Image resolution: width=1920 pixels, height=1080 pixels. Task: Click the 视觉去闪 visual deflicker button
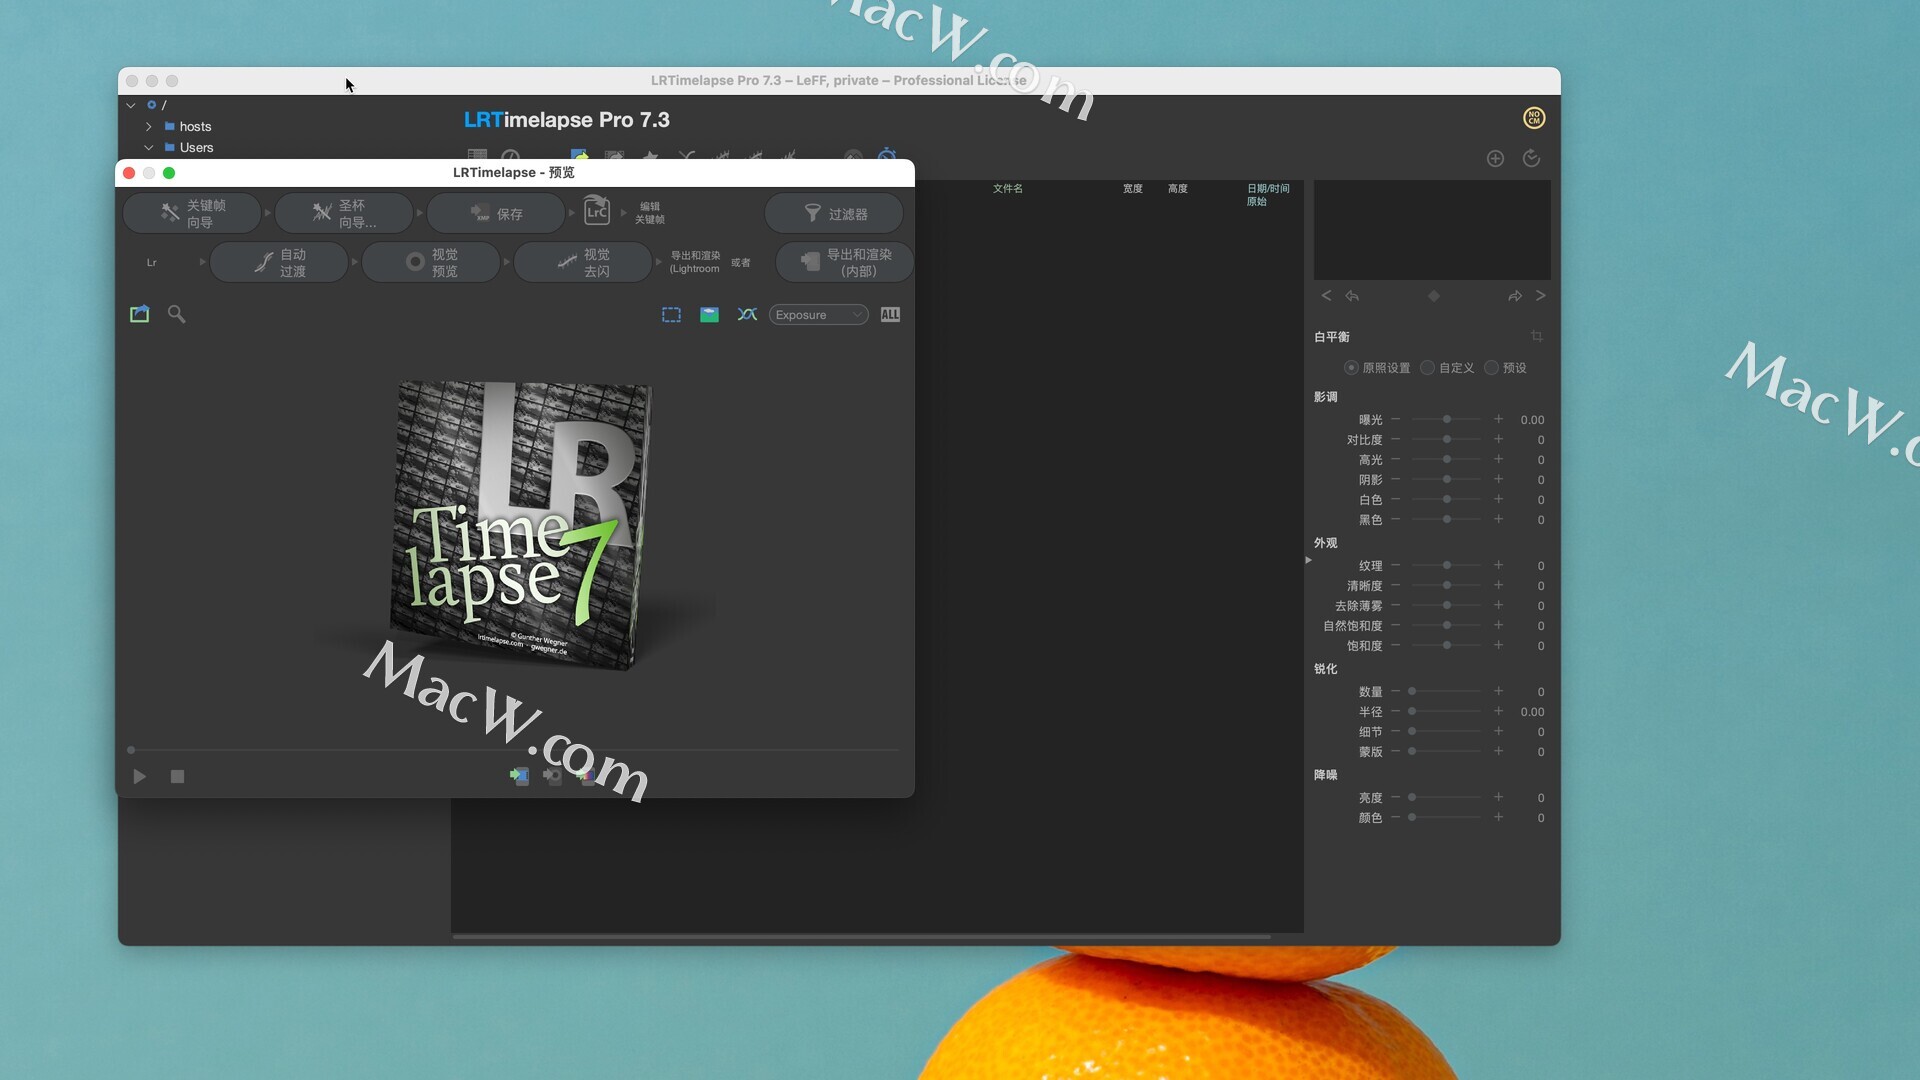tap(583, 263)
